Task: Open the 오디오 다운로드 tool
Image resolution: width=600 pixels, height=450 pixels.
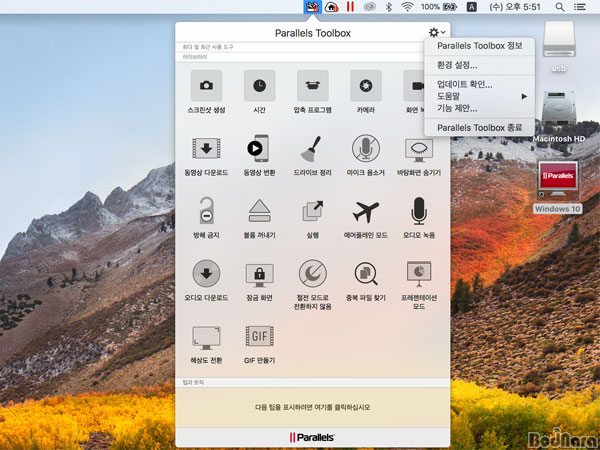Action: 206,280
